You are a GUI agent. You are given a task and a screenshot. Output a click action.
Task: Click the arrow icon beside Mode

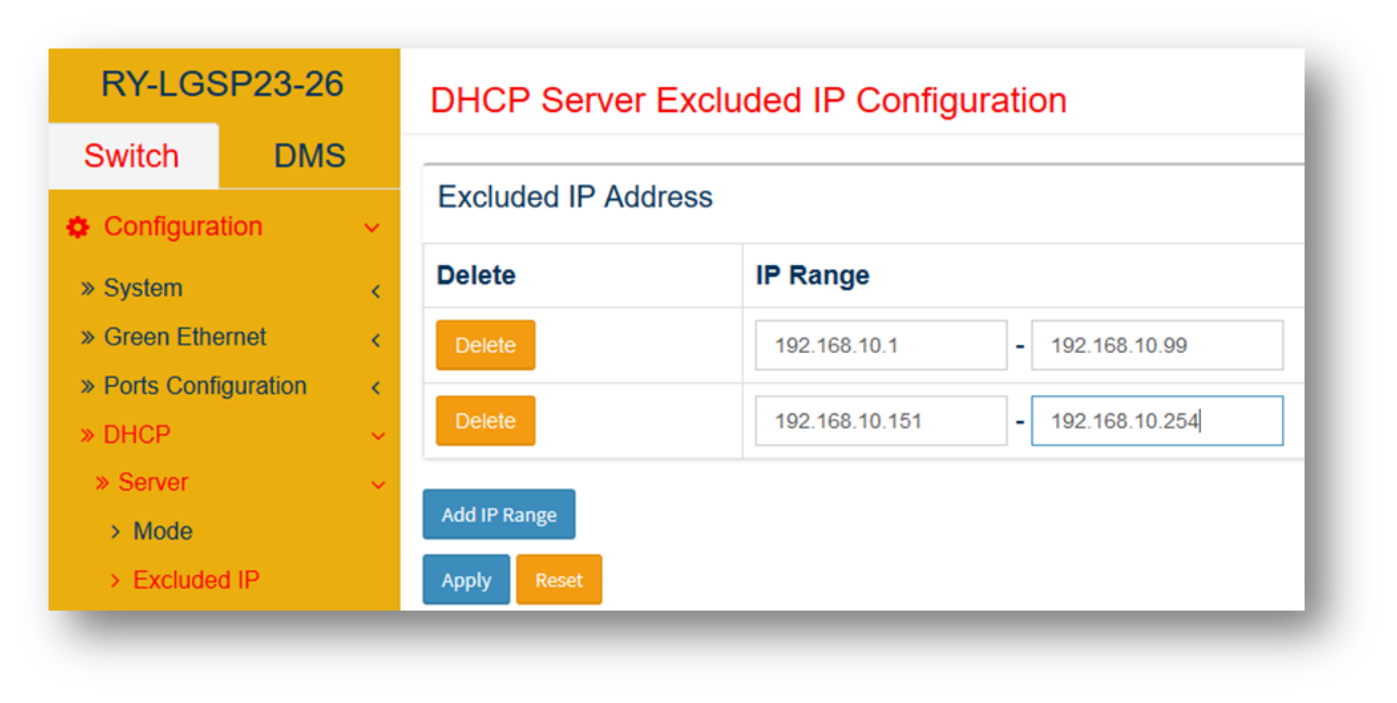click(x=116, y=532)
